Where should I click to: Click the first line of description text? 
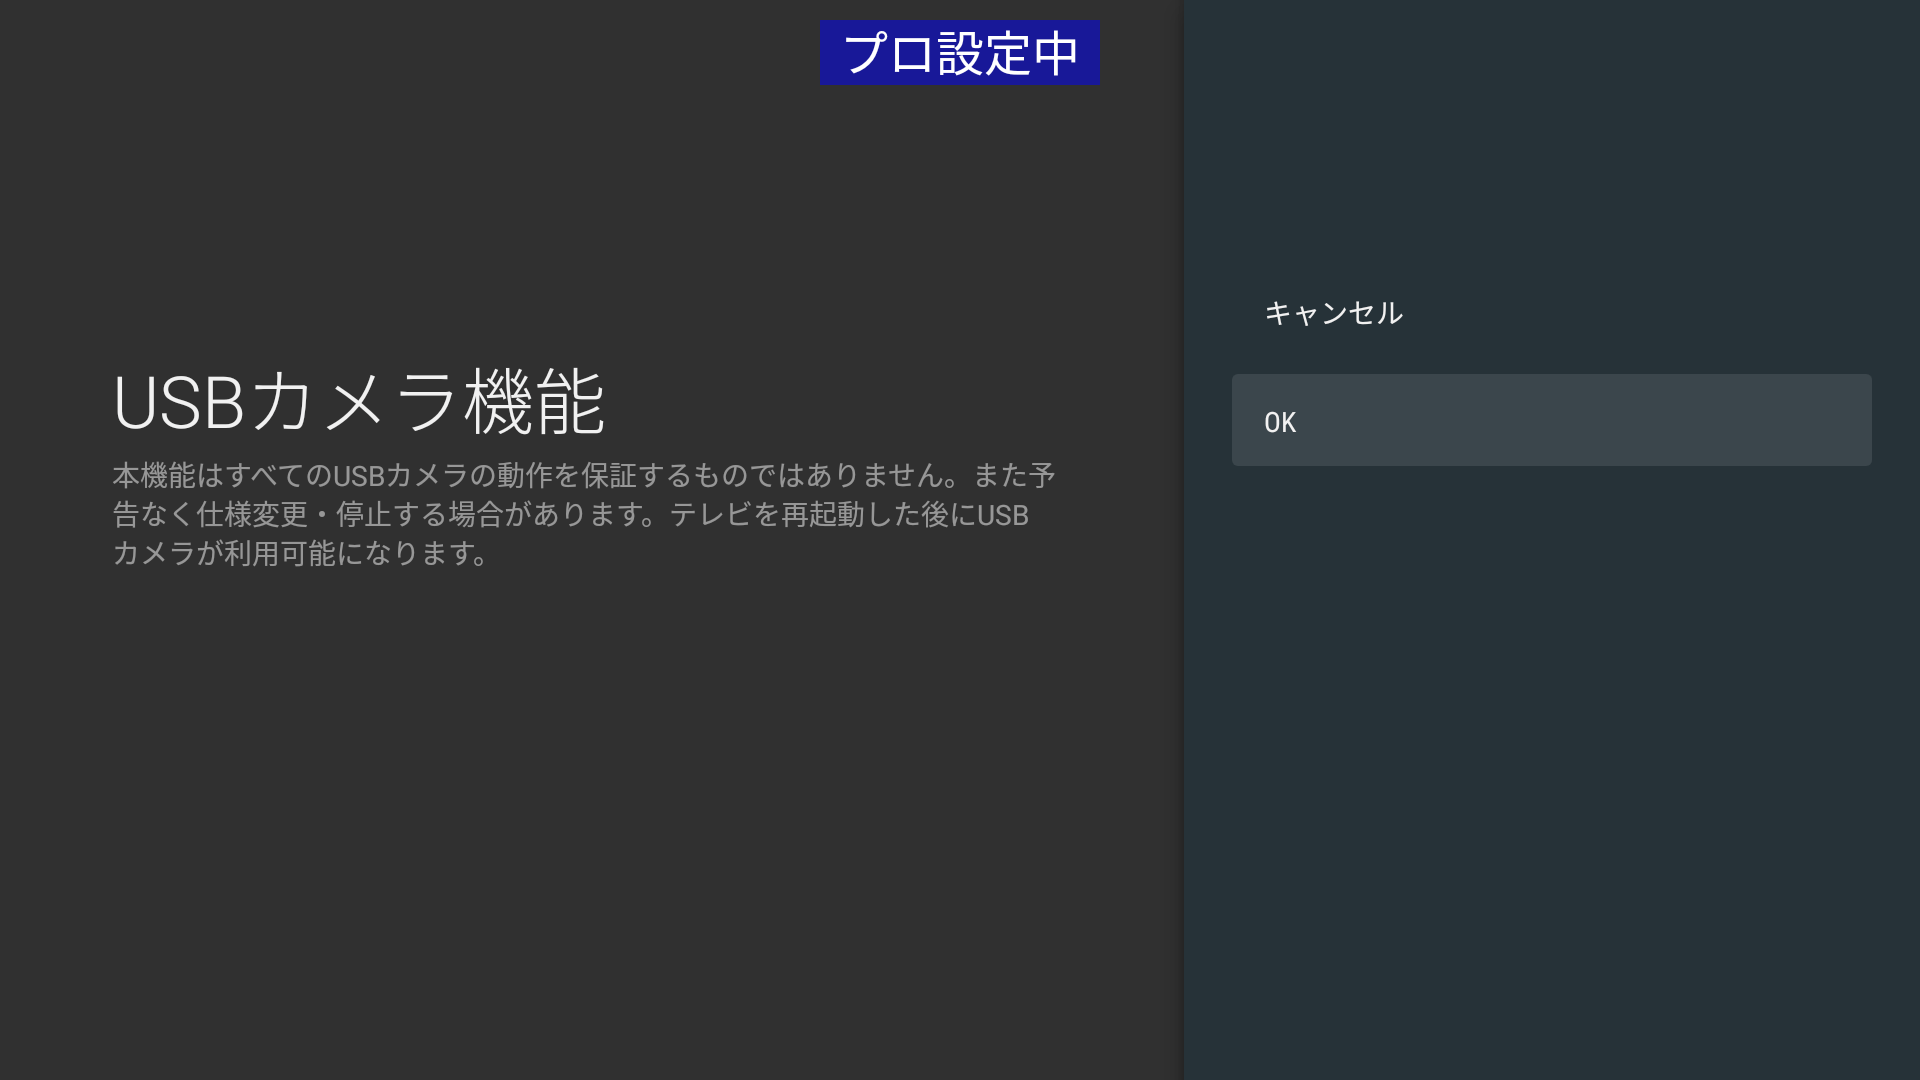click(x=584, y=475)
